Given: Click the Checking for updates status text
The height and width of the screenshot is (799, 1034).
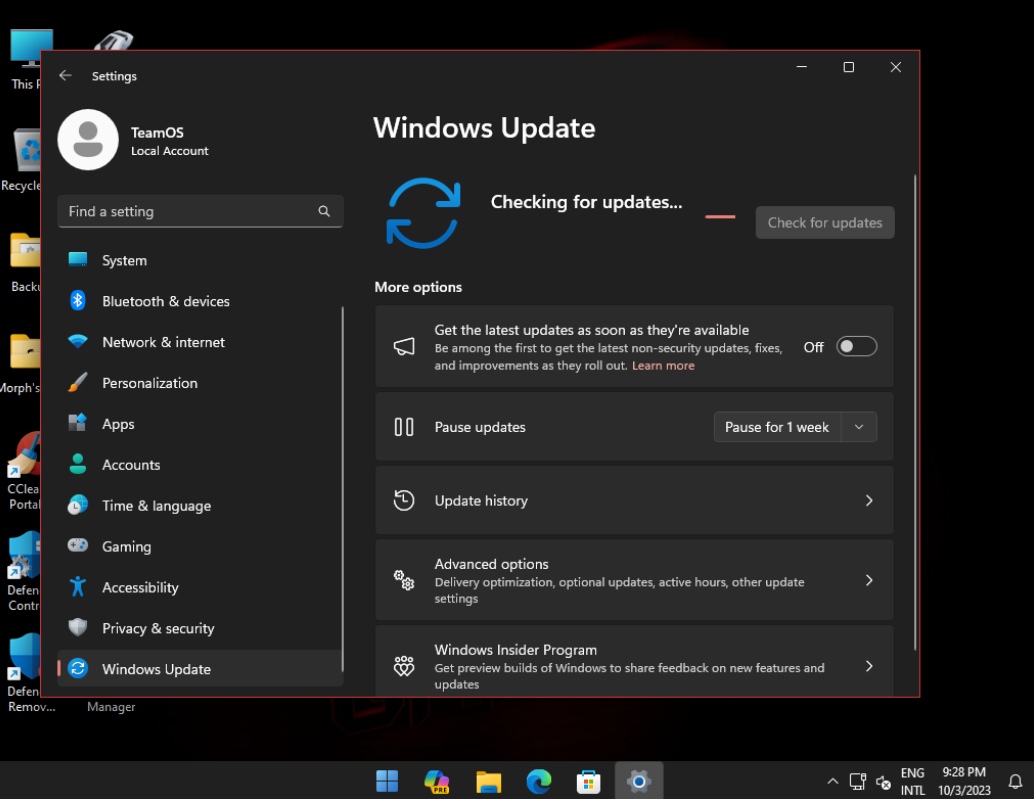Looking at the screenshot, I should click(586, 202).
